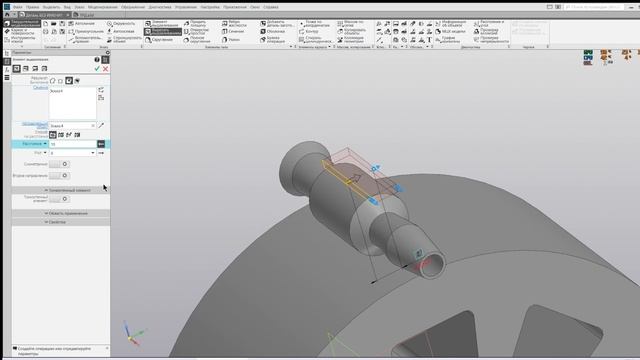Viewport: 640px width, 360px height.
Task: Open the Angle value combo box dropdown
Action: click(93, 153)
